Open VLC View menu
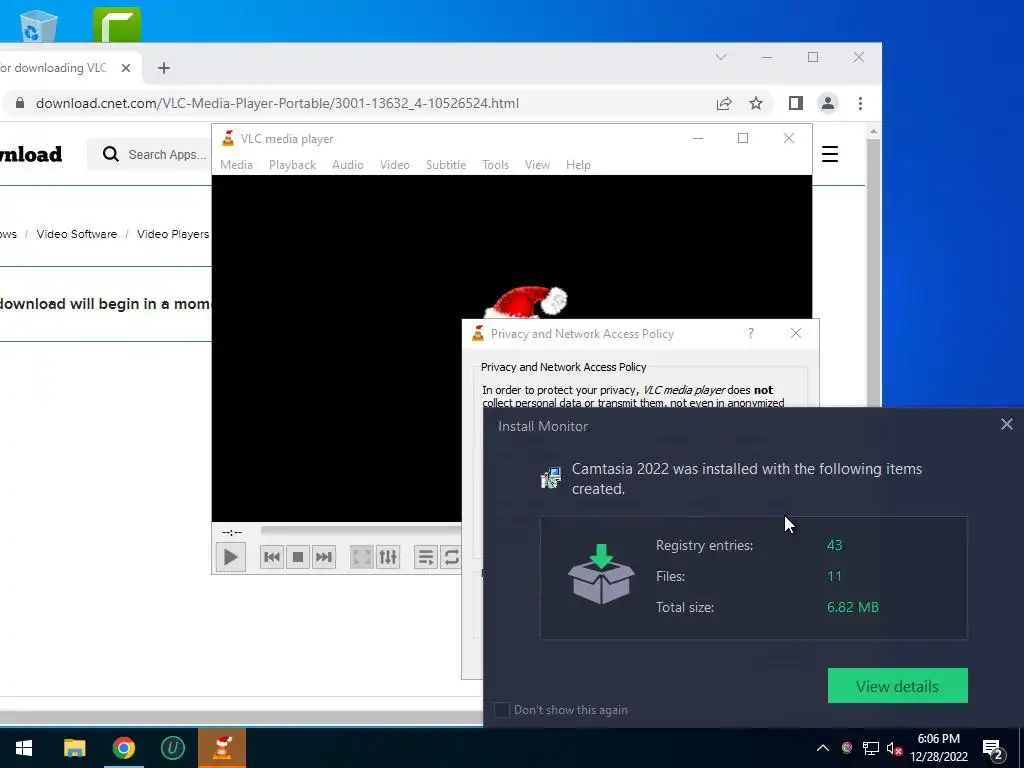This screenshot has height=768, width=1024. pos(537,165)
